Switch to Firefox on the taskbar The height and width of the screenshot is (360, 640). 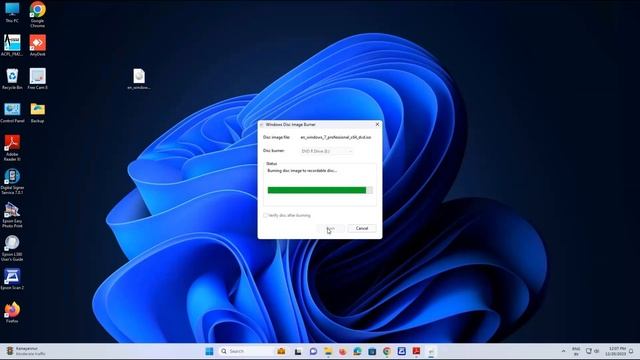(342, 351)
